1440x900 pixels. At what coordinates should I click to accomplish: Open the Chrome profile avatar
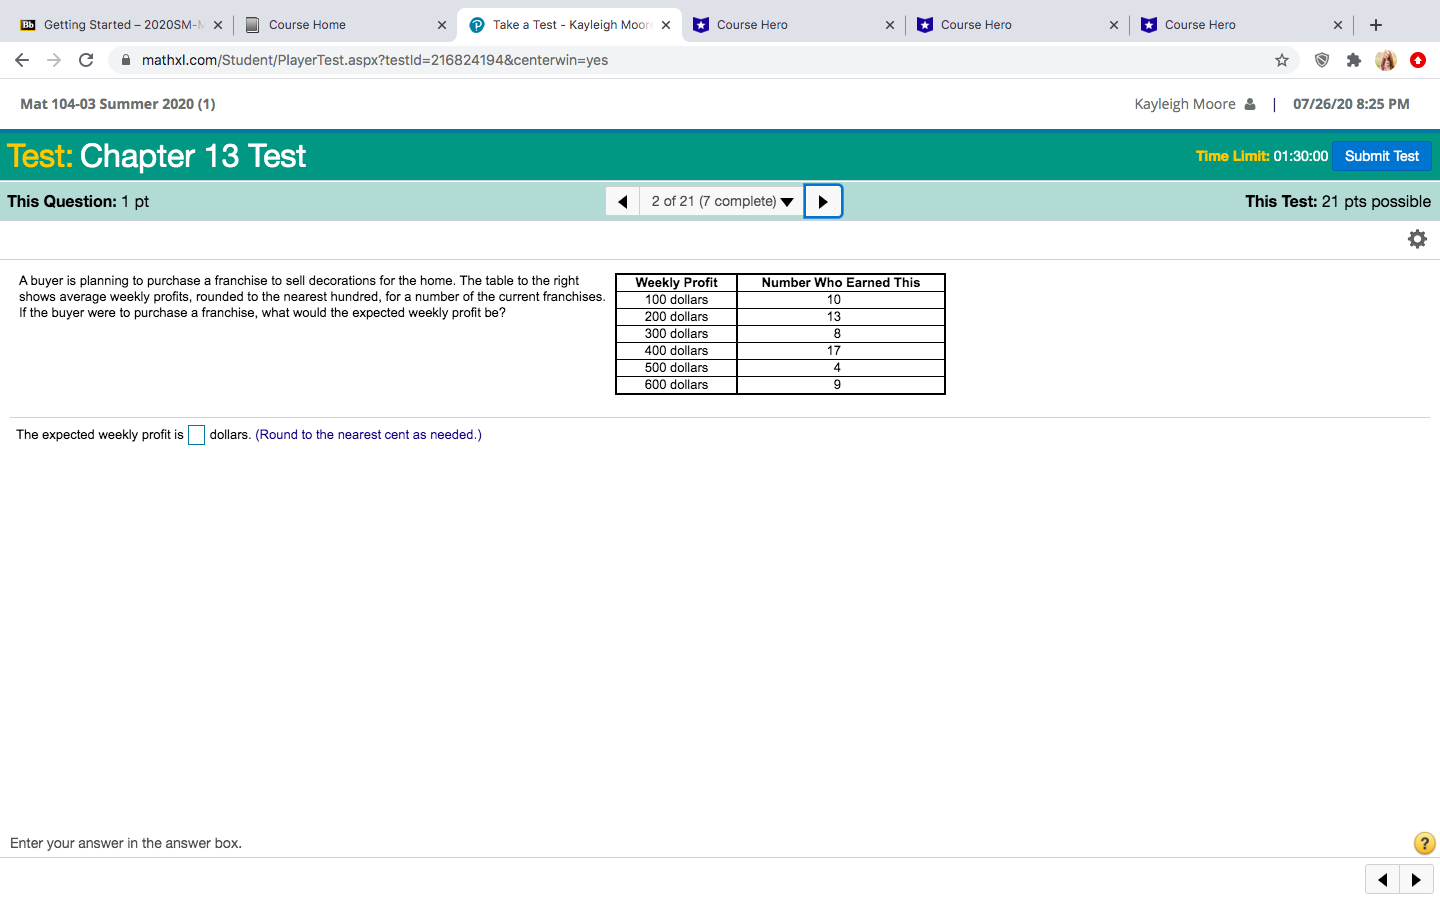point(1386,60)
